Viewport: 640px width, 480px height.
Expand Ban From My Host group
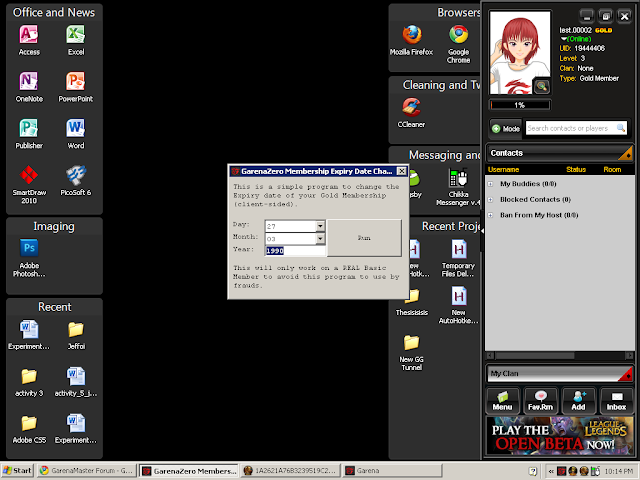(x=490, y=215)
